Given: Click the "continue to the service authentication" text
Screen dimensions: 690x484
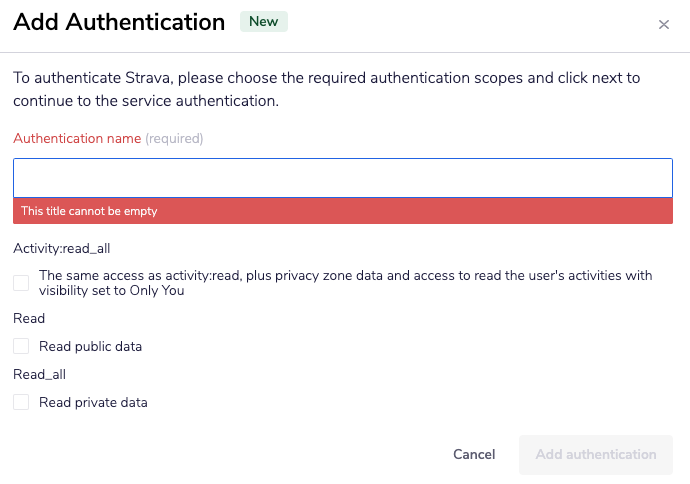Looking at the screenshot, I should [x=145, y=101].
